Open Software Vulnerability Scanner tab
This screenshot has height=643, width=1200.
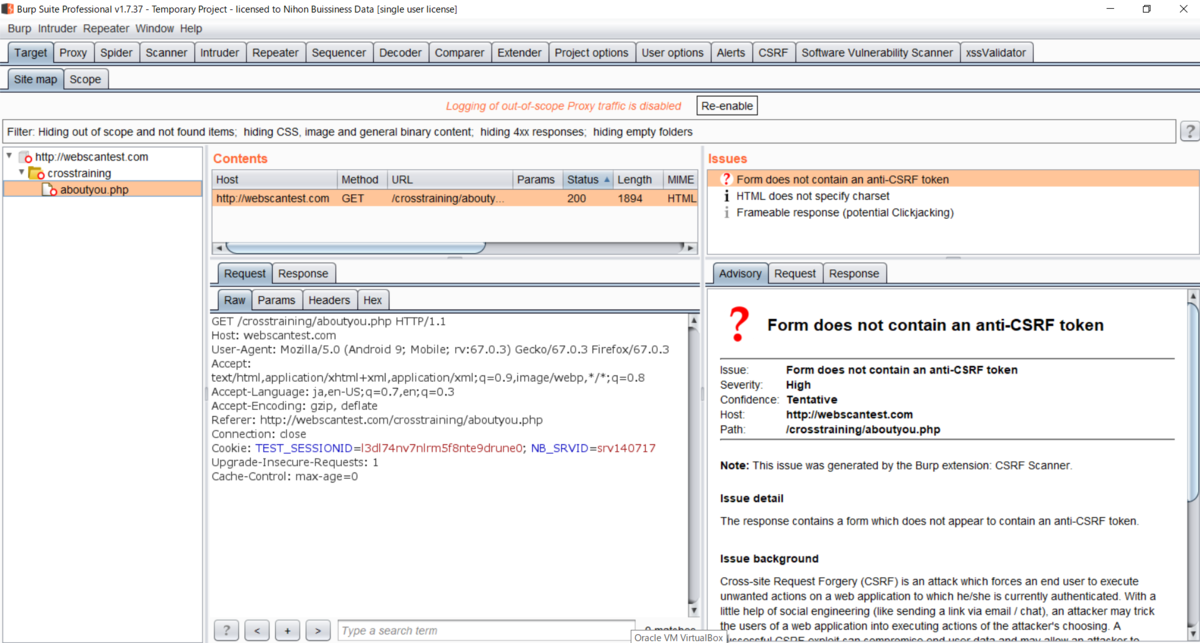pyautogui.click(x=877, y=53)
